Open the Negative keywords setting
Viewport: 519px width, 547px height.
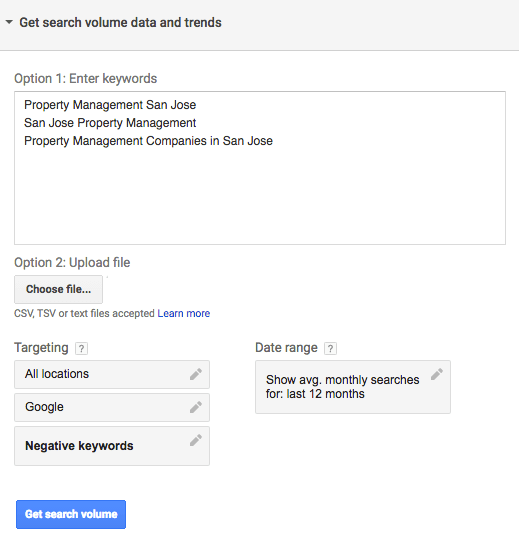tap(112, 446)
